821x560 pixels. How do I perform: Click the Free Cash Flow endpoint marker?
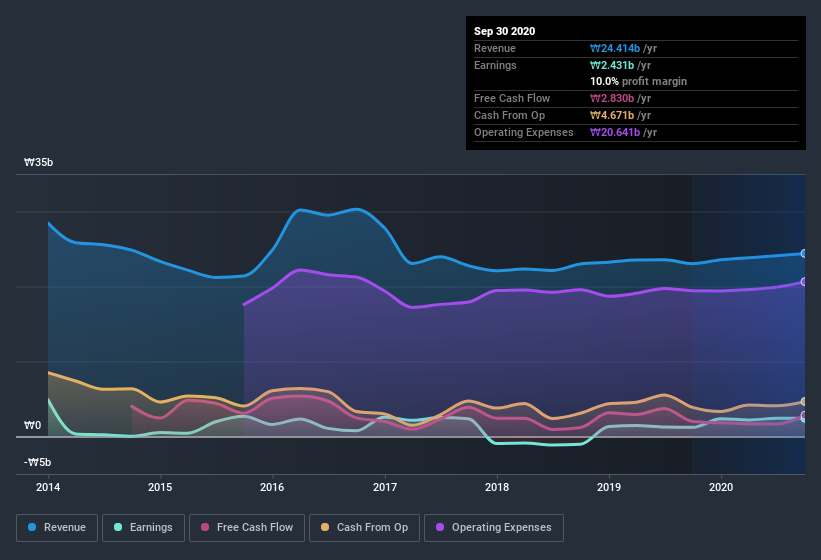click(804, 416)
